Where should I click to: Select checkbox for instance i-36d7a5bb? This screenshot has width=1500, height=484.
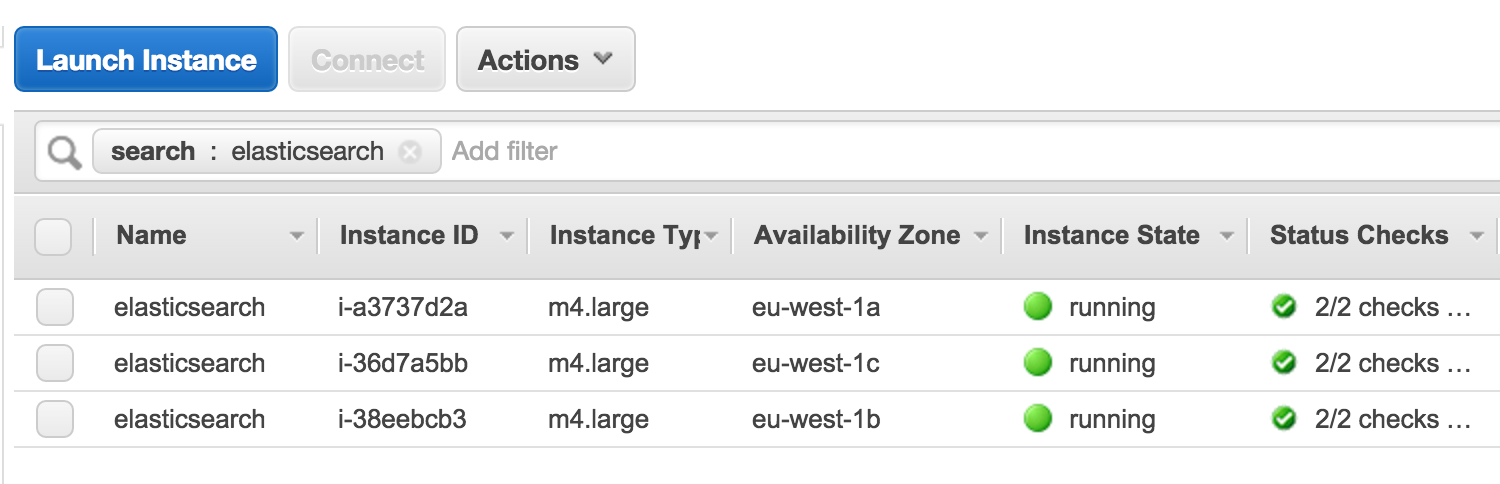tap(55, 363)
